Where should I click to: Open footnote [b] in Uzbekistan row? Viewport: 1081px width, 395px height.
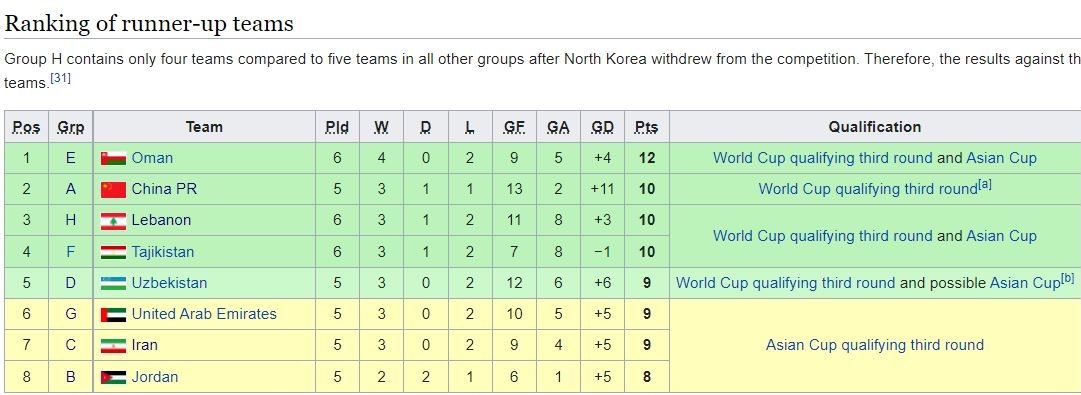[1068, 278]
